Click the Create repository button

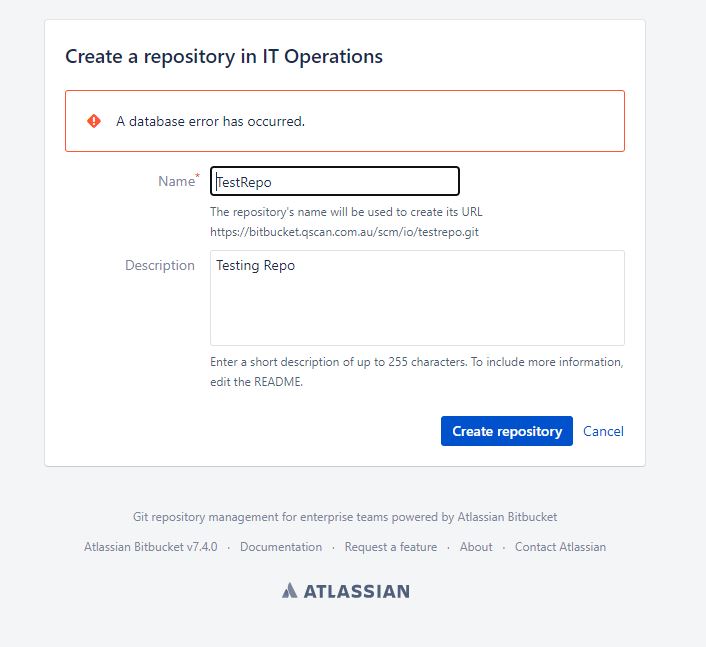pos(507,431)
